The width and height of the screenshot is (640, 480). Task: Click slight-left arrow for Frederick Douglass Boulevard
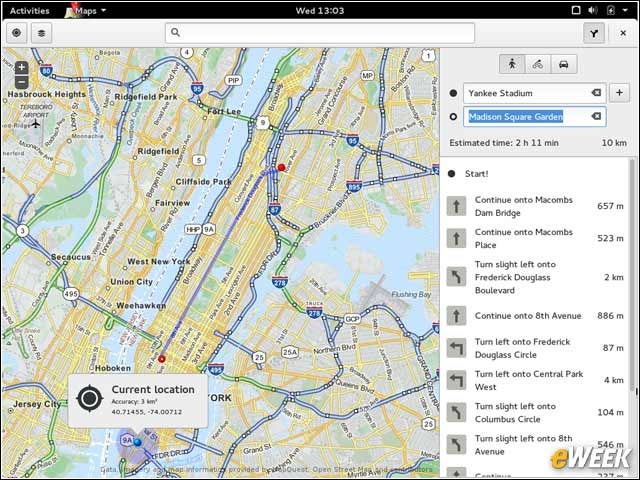pyautogui.click(x=456, y=277)
